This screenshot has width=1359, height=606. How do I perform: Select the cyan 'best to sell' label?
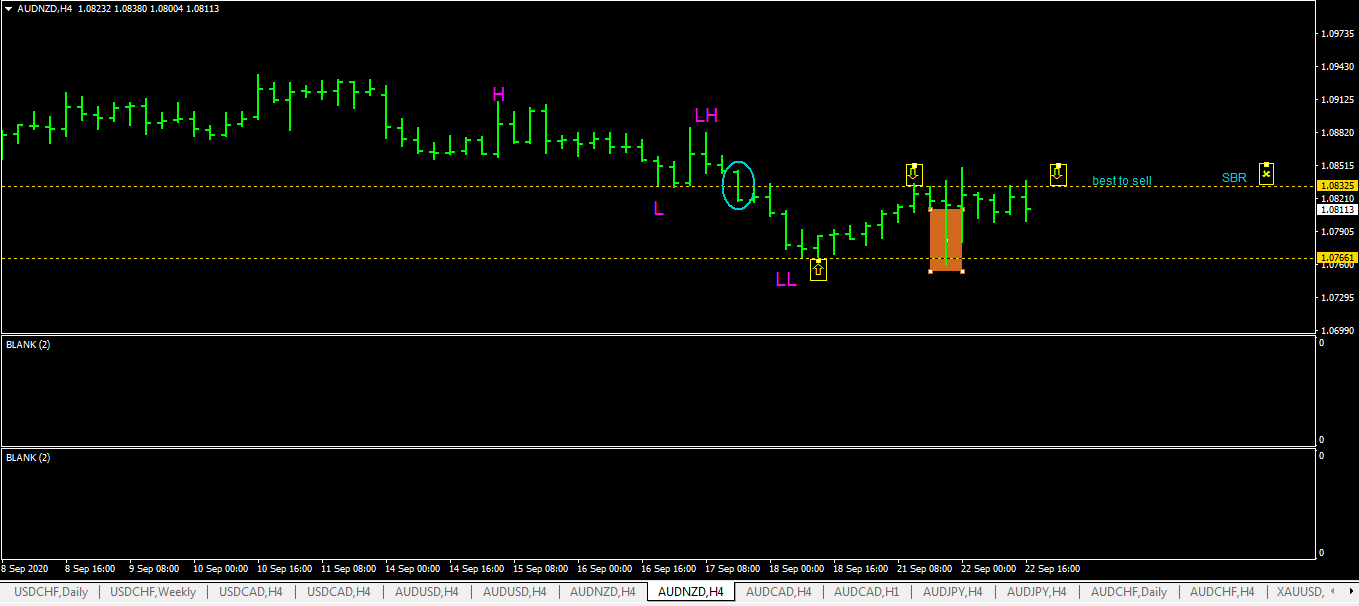coord(1122,181)
